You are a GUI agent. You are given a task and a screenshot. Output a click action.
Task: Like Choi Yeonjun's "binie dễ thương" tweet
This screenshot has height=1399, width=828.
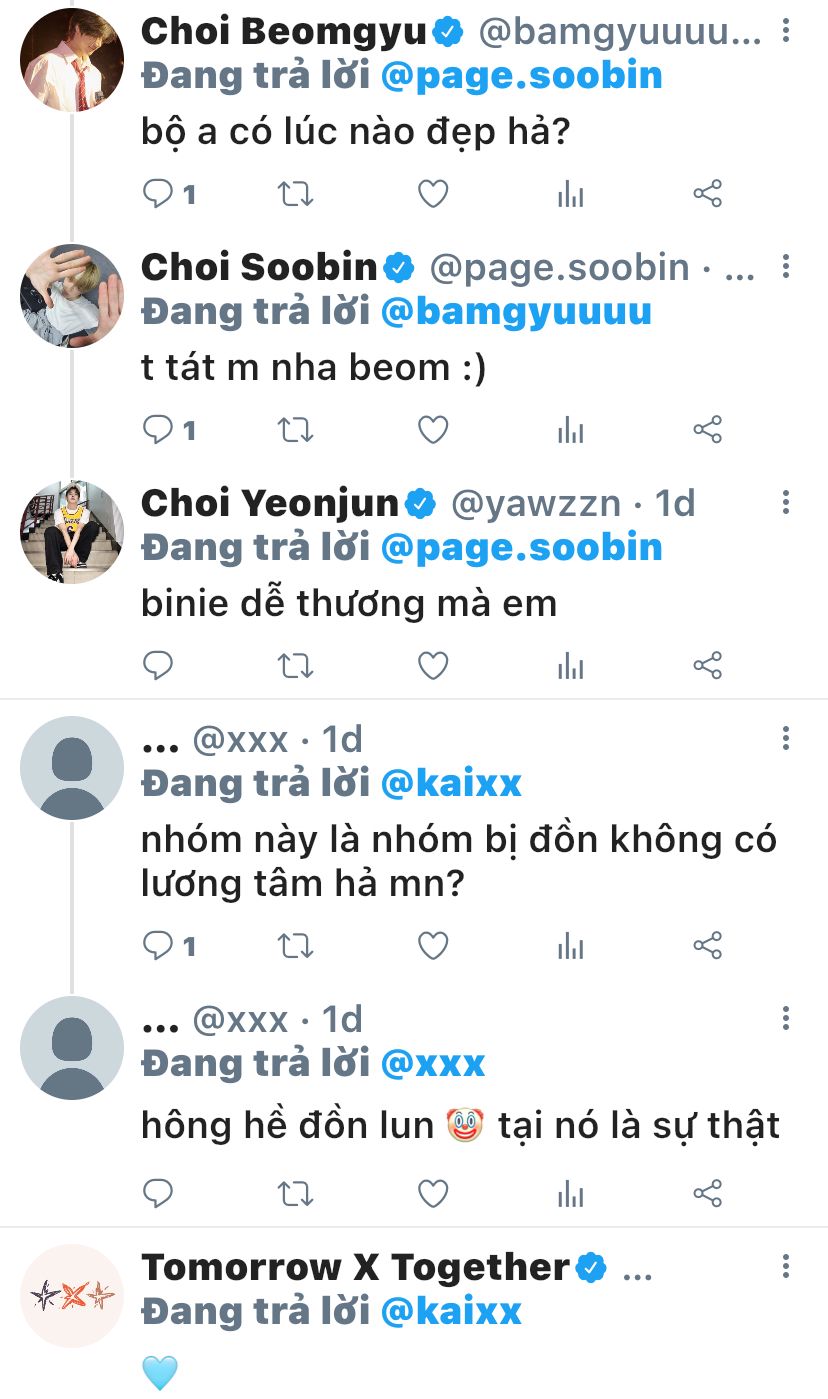click(432, 665)
